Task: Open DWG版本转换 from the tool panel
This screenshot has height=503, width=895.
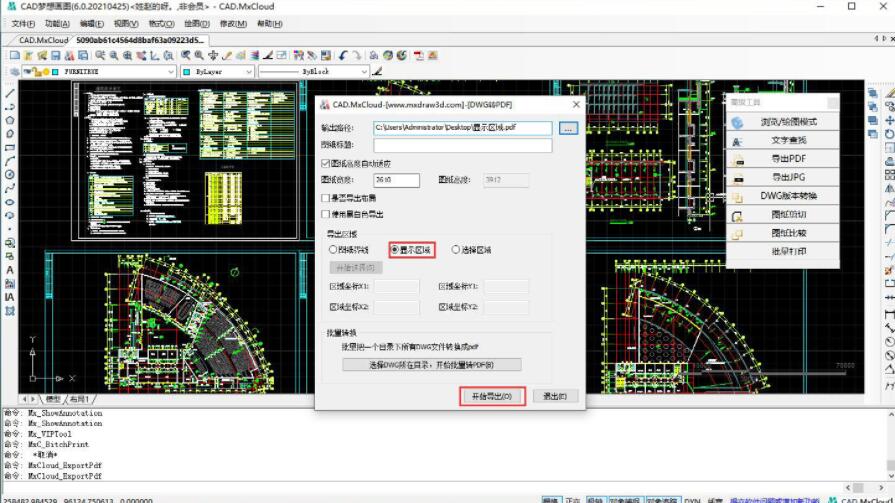Action: tap(782, 196)
